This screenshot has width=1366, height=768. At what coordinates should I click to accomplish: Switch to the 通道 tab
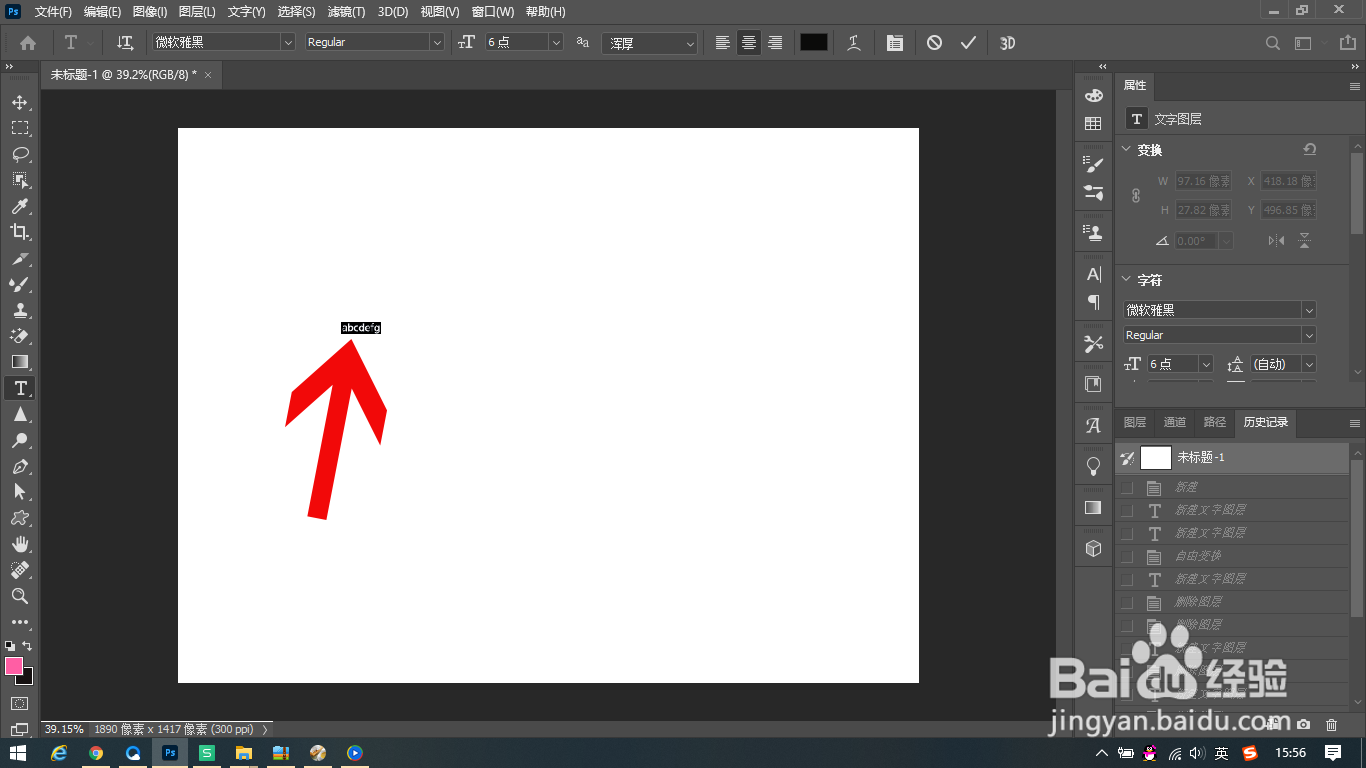[1175, 422]
